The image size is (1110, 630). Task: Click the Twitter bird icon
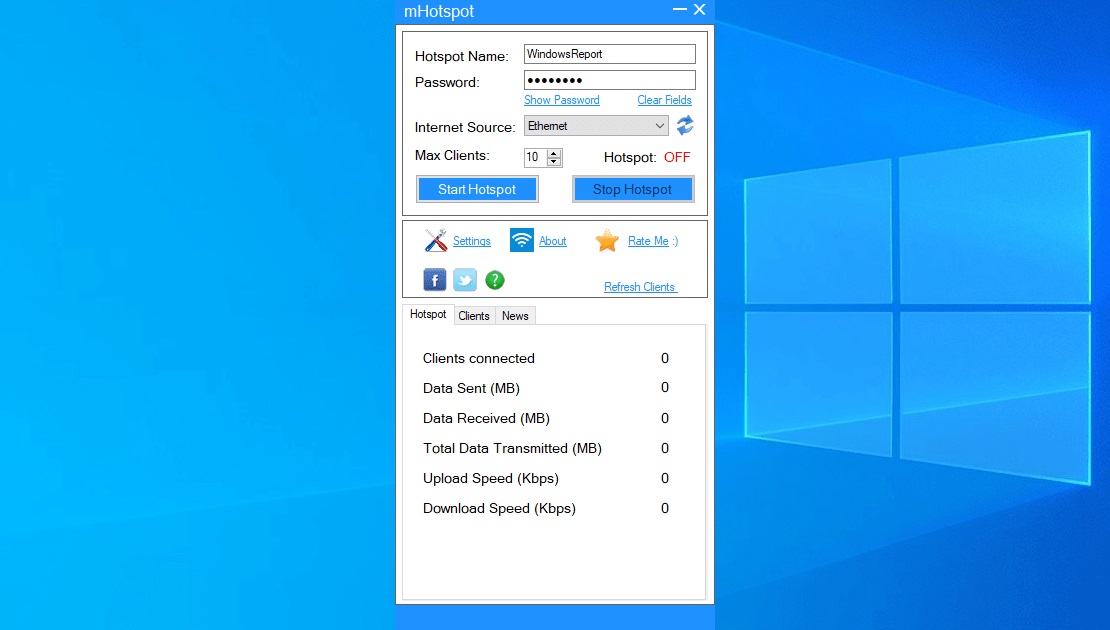464,280
